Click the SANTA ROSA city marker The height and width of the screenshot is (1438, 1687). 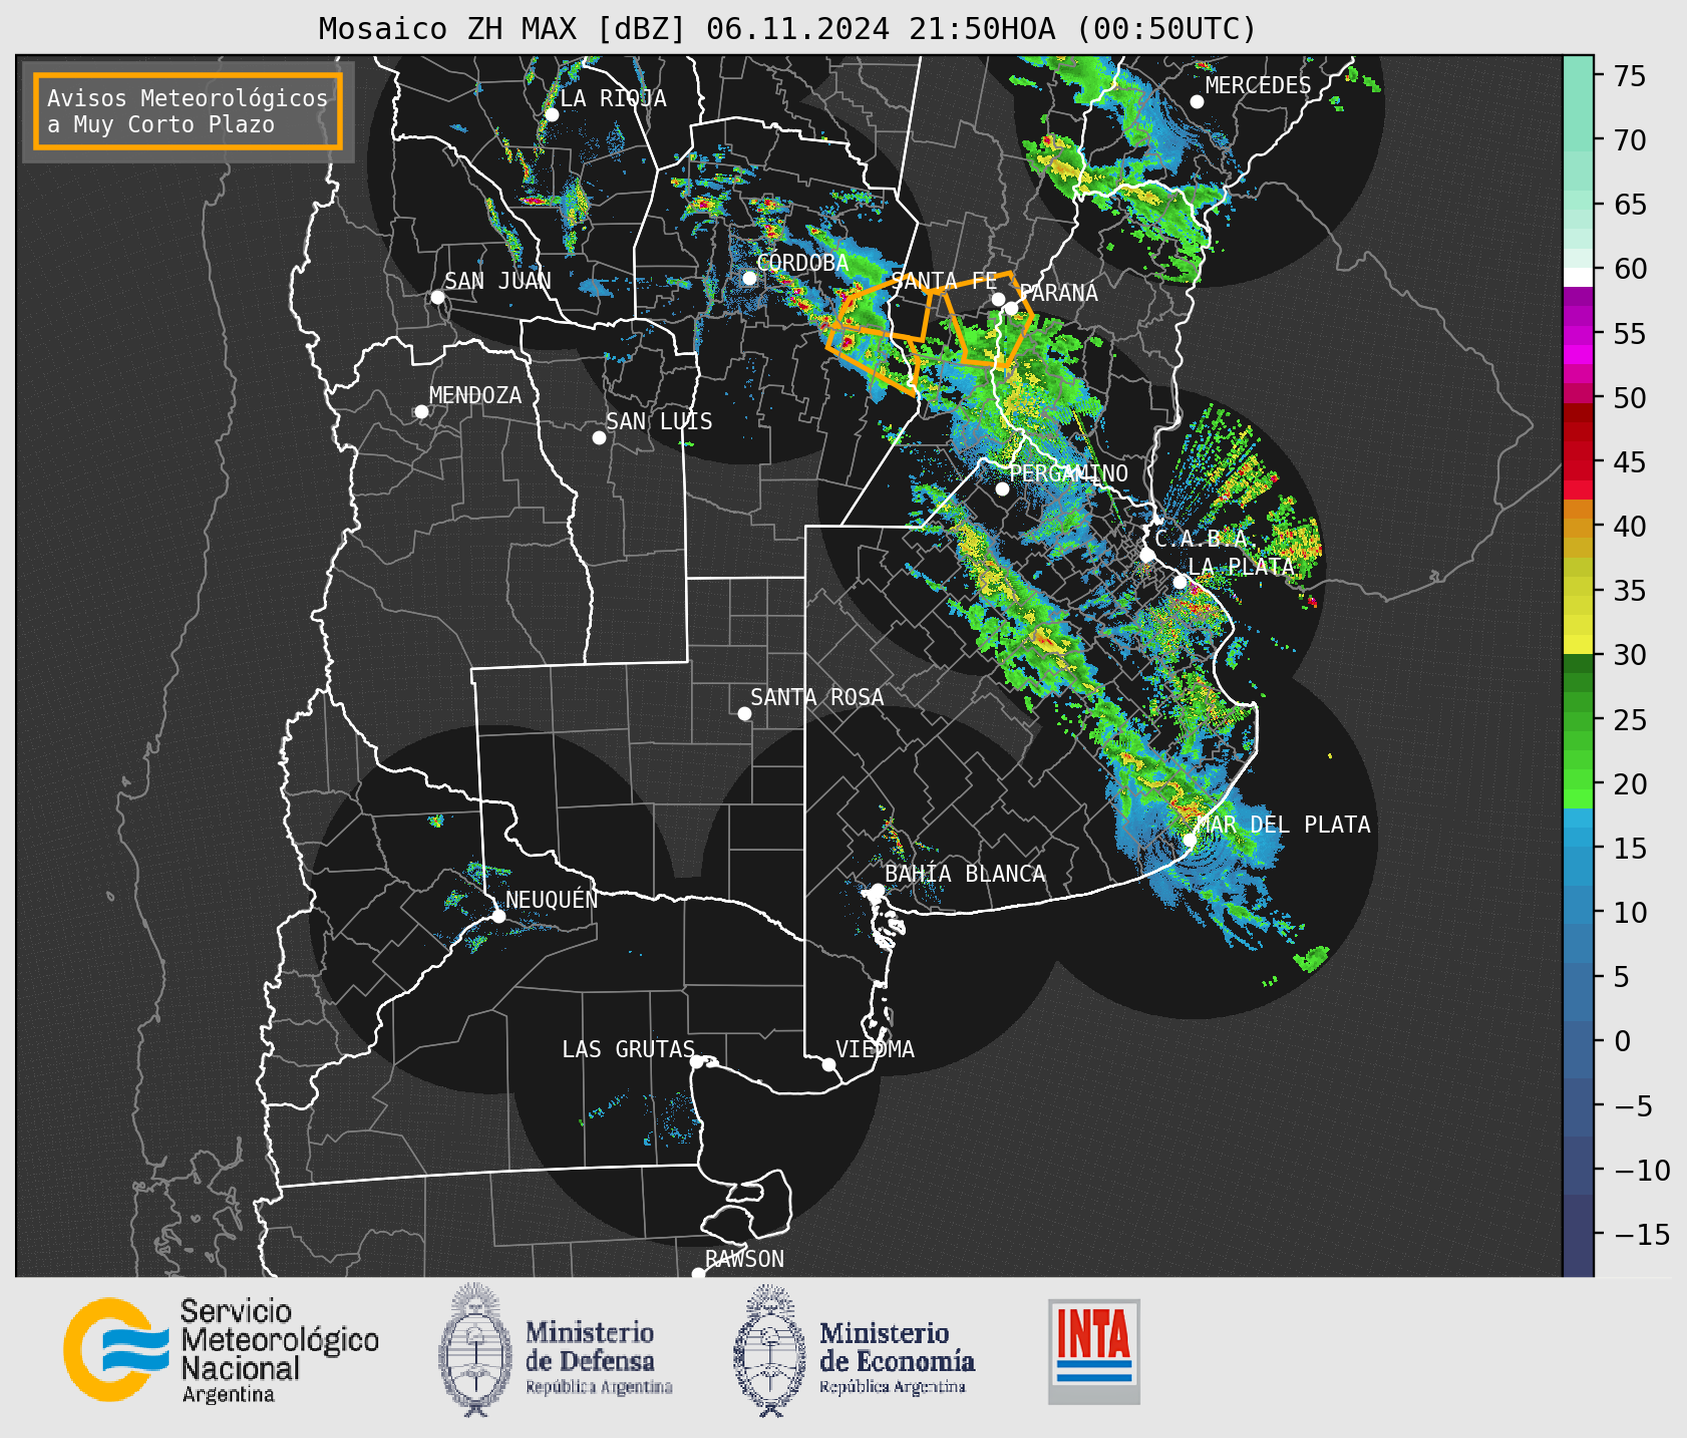click(744, 714)
